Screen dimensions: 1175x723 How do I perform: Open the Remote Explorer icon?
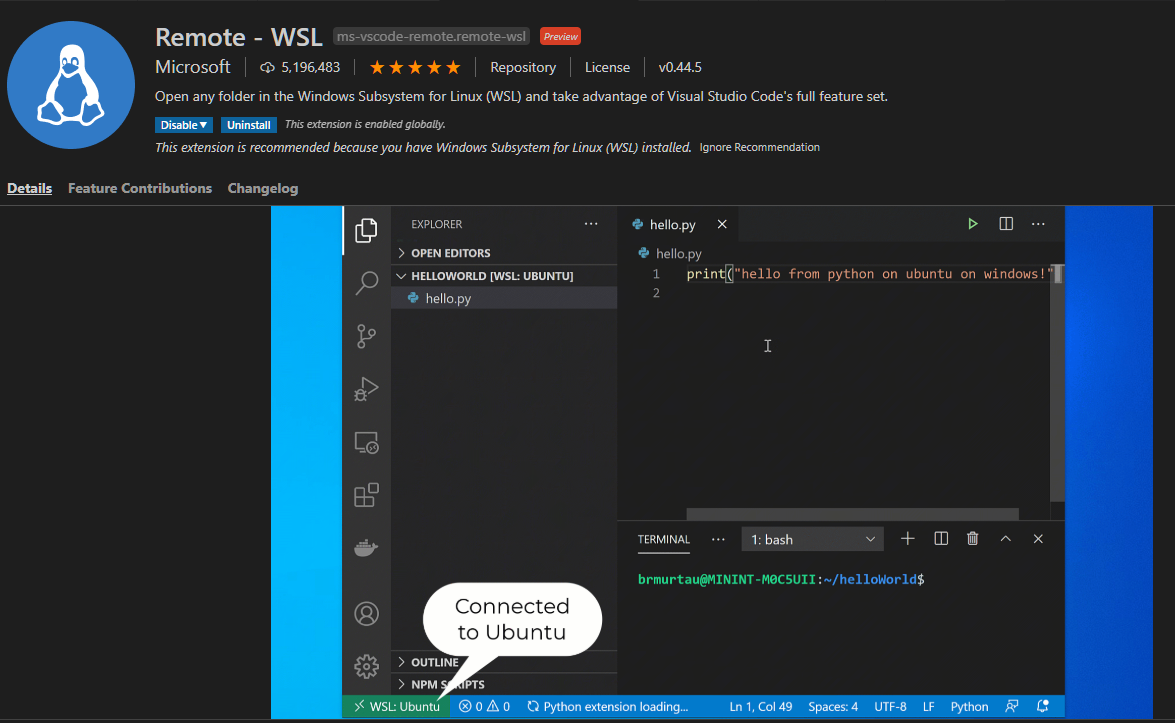coord(366,442)
